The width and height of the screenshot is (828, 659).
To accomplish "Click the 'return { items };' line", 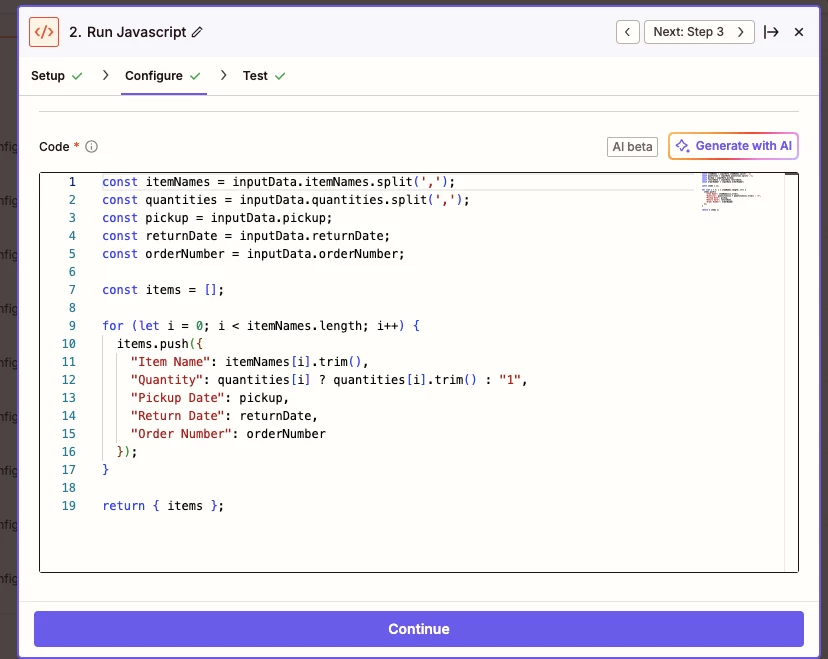I will (163, 505).
